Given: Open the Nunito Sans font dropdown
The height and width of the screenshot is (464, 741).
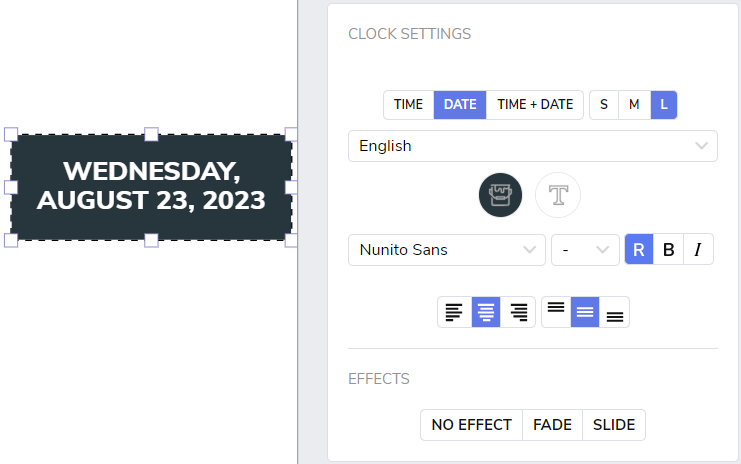Looking at the screenshot, I should coord(447,249).
